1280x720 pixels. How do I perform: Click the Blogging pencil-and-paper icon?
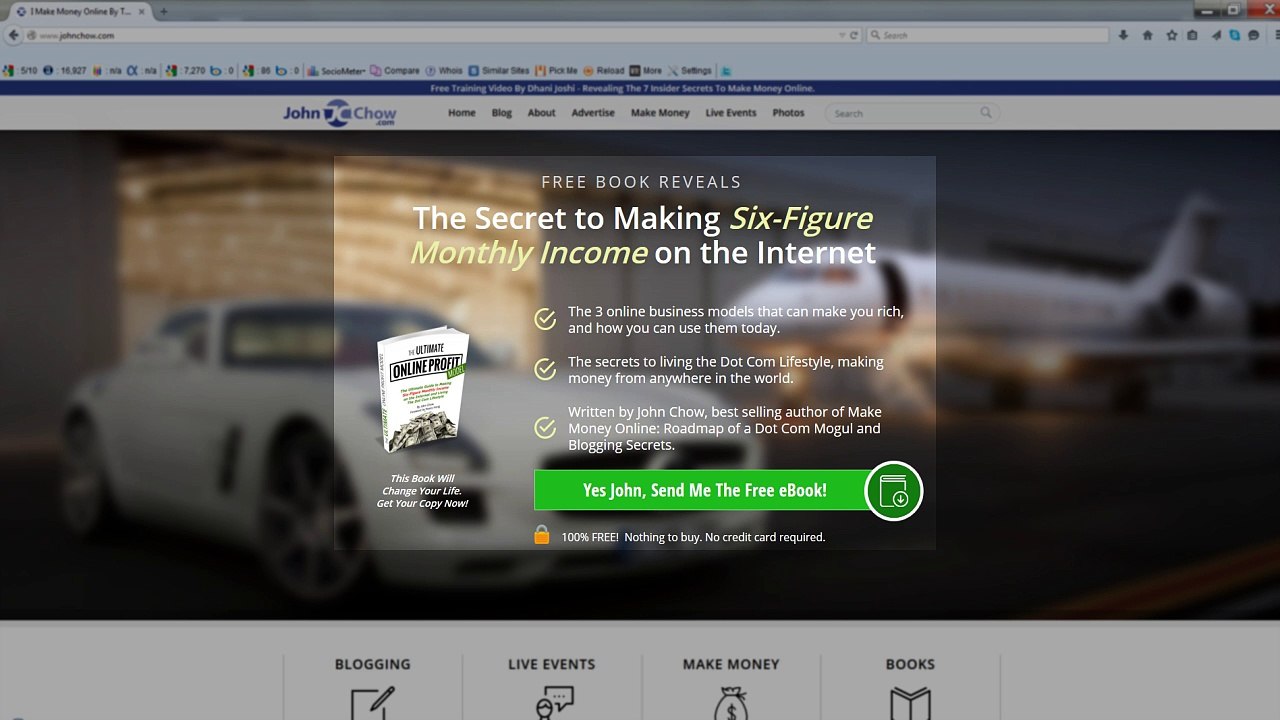tap(372, 702)
